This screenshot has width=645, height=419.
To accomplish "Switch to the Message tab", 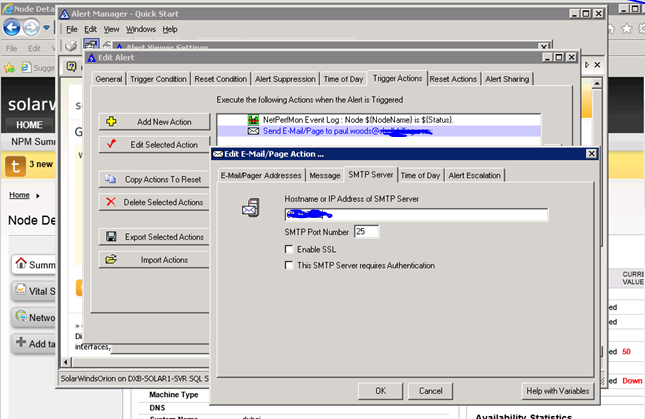I will 325,176.
